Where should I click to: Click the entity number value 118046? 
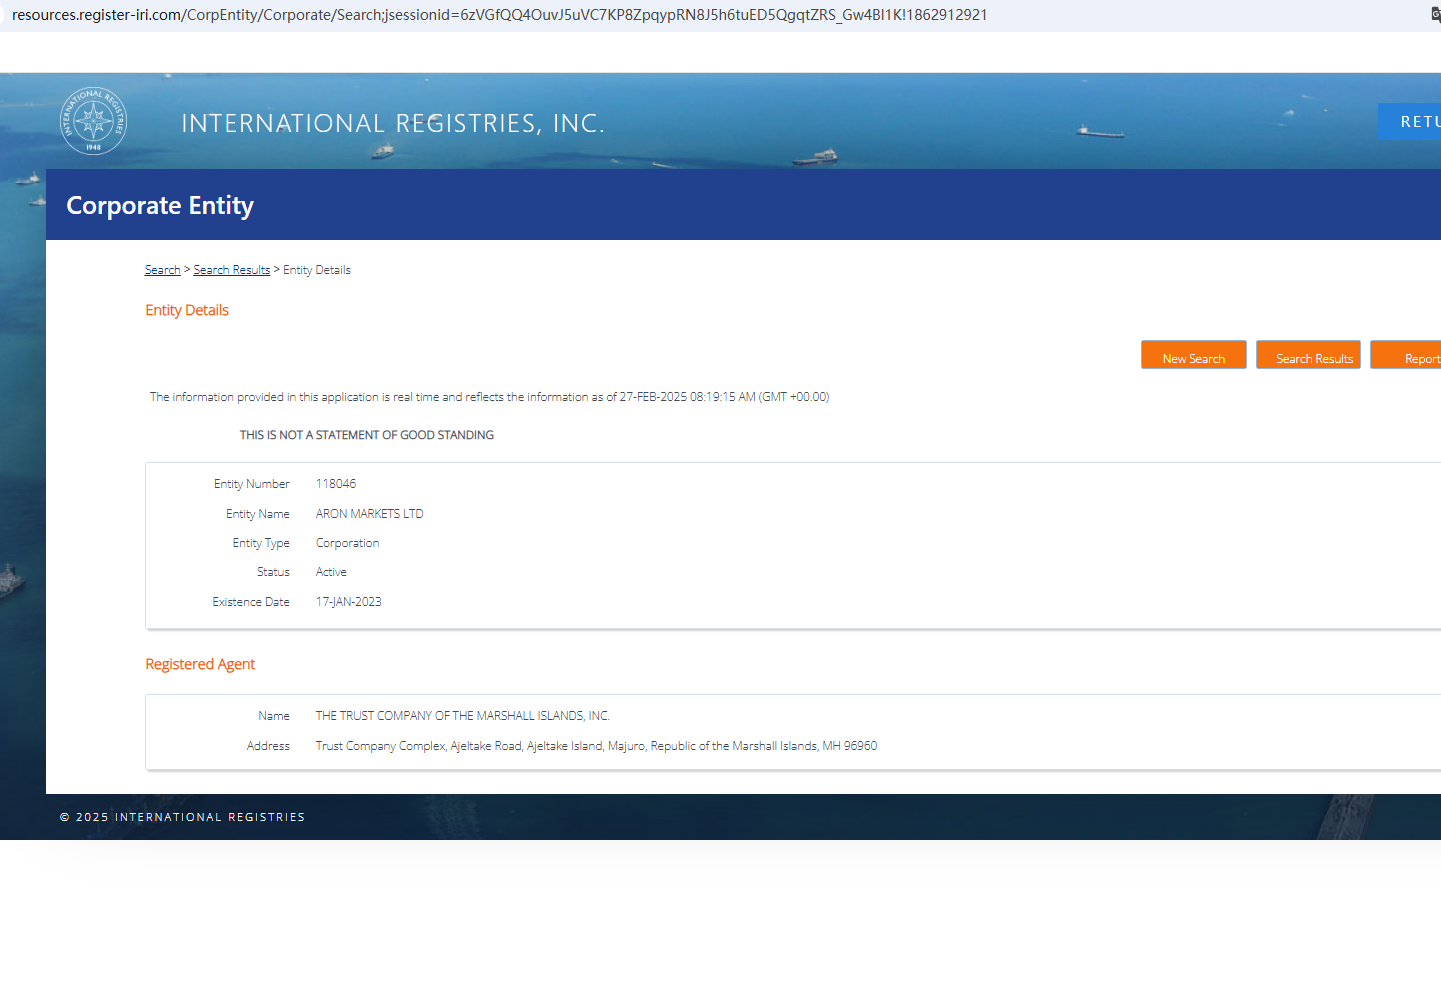pyautogui.click(x=335, y=484)
